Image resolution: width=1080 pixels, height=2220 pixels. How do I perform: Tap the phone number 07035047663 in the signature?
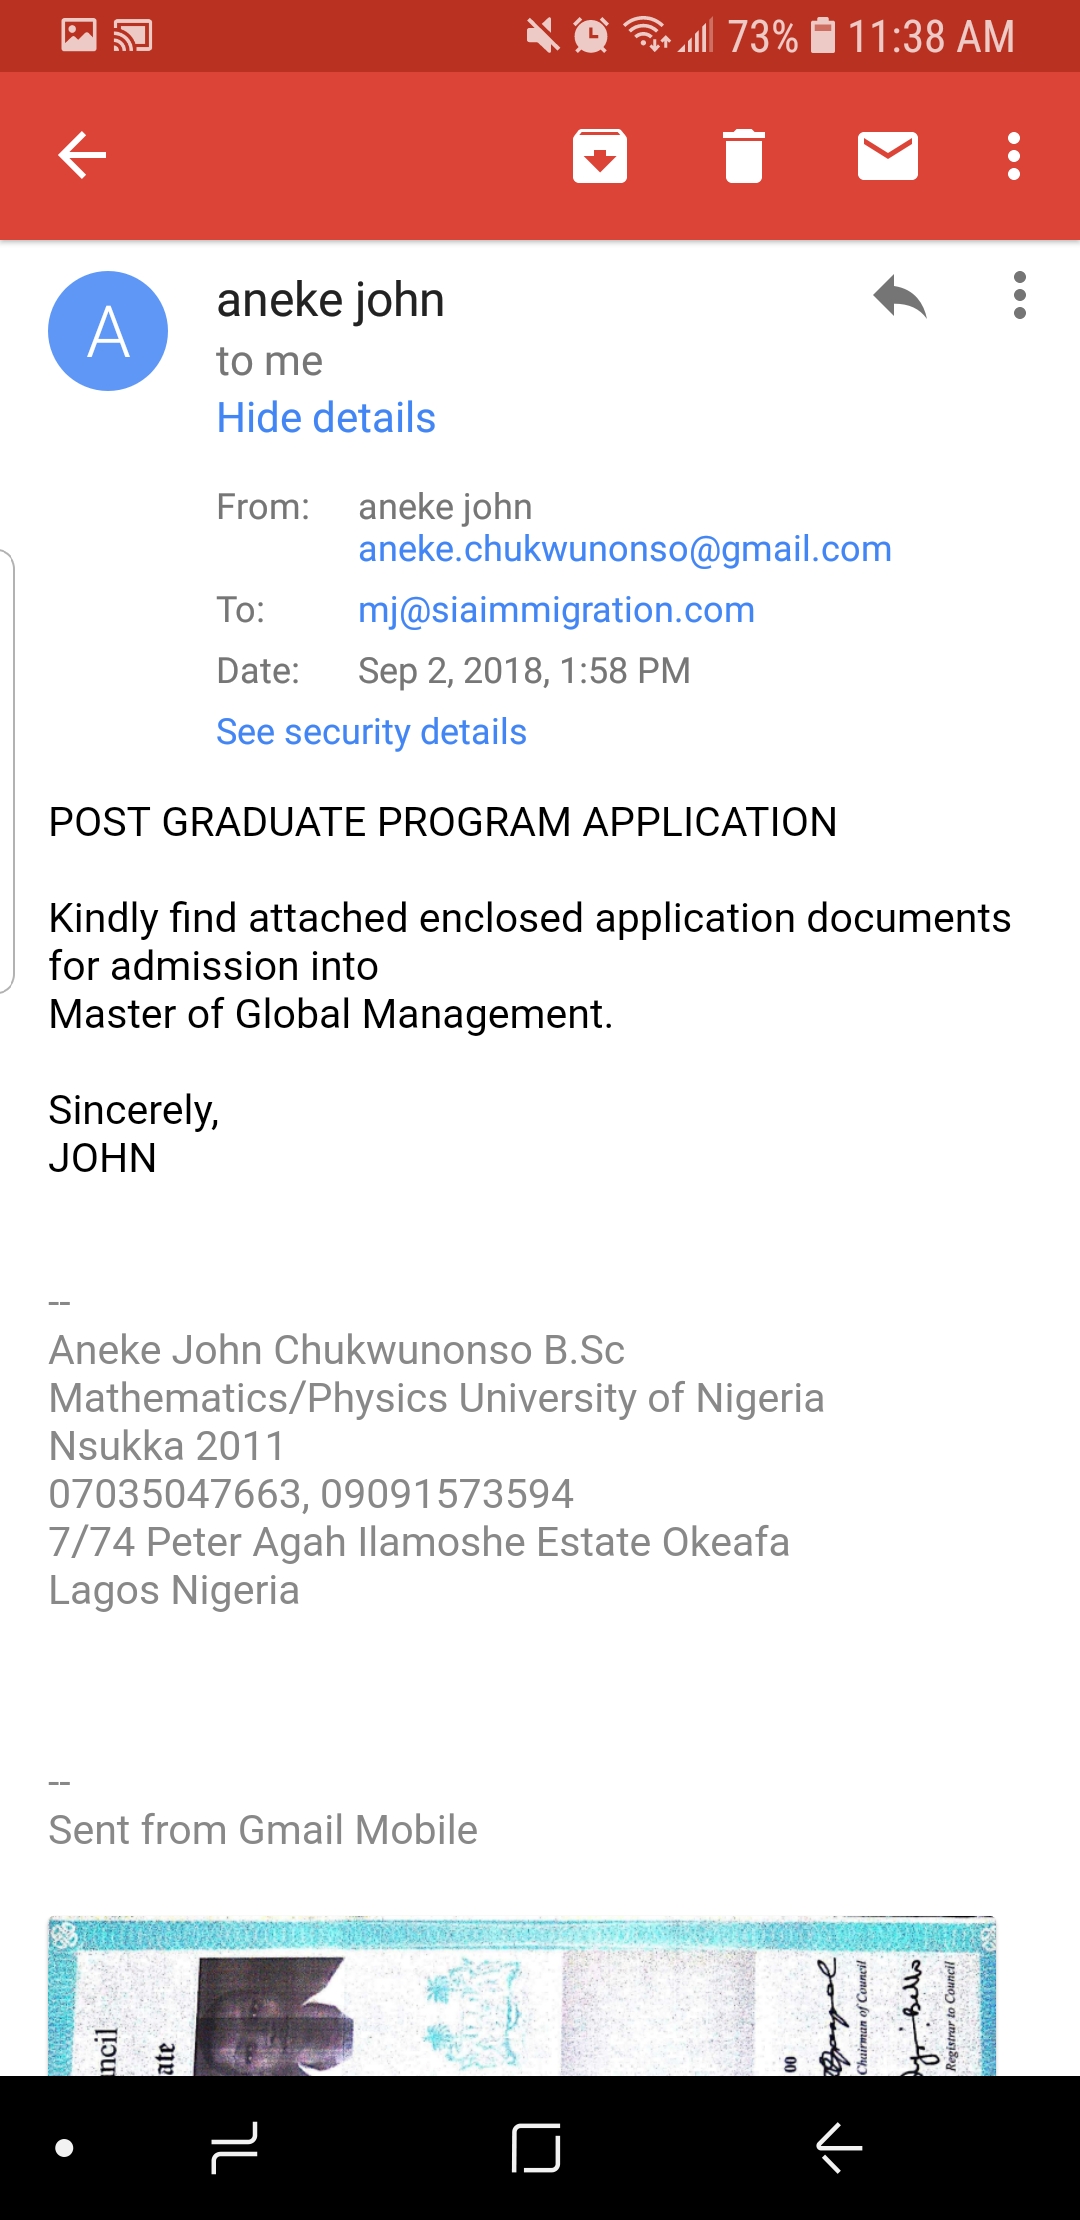coord(176,1494)
